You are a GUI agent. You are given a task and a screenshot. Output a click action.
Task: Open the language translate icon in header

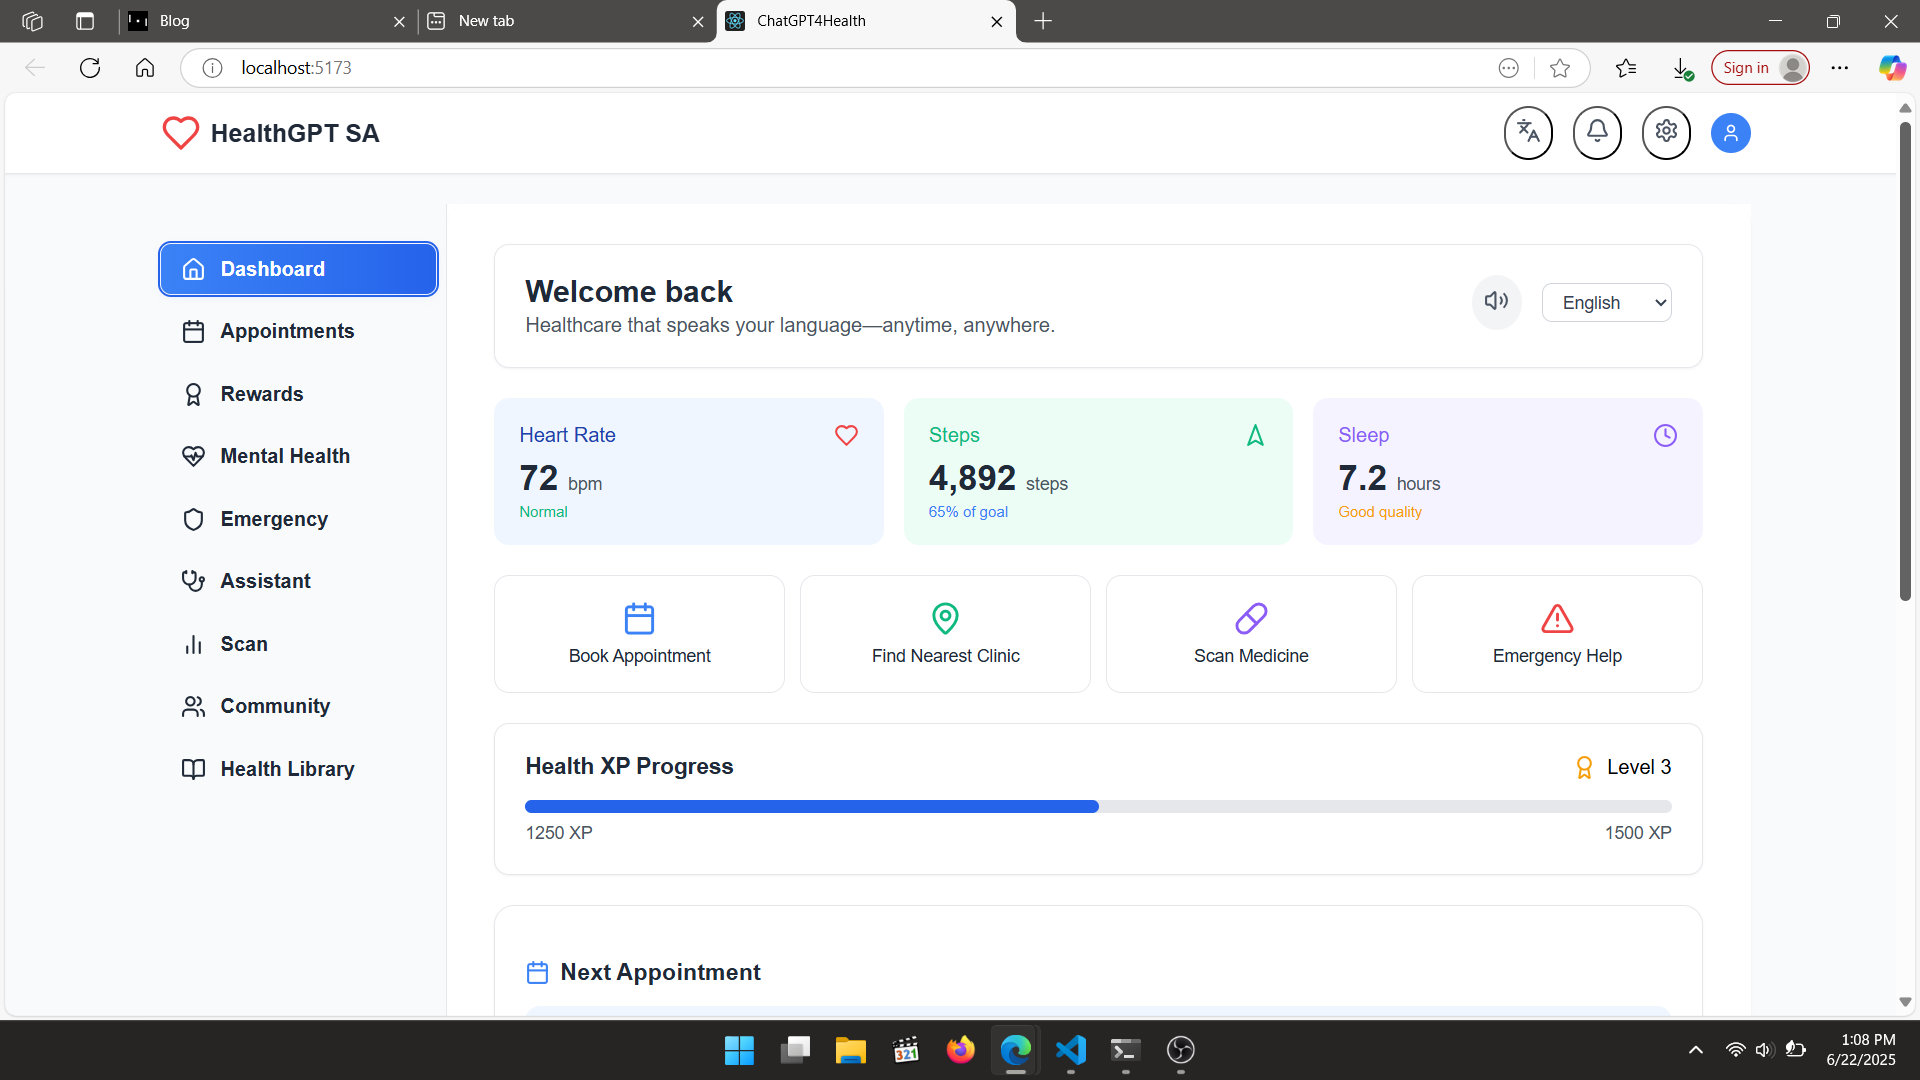pyautogui.click(x=1528, y=132)
